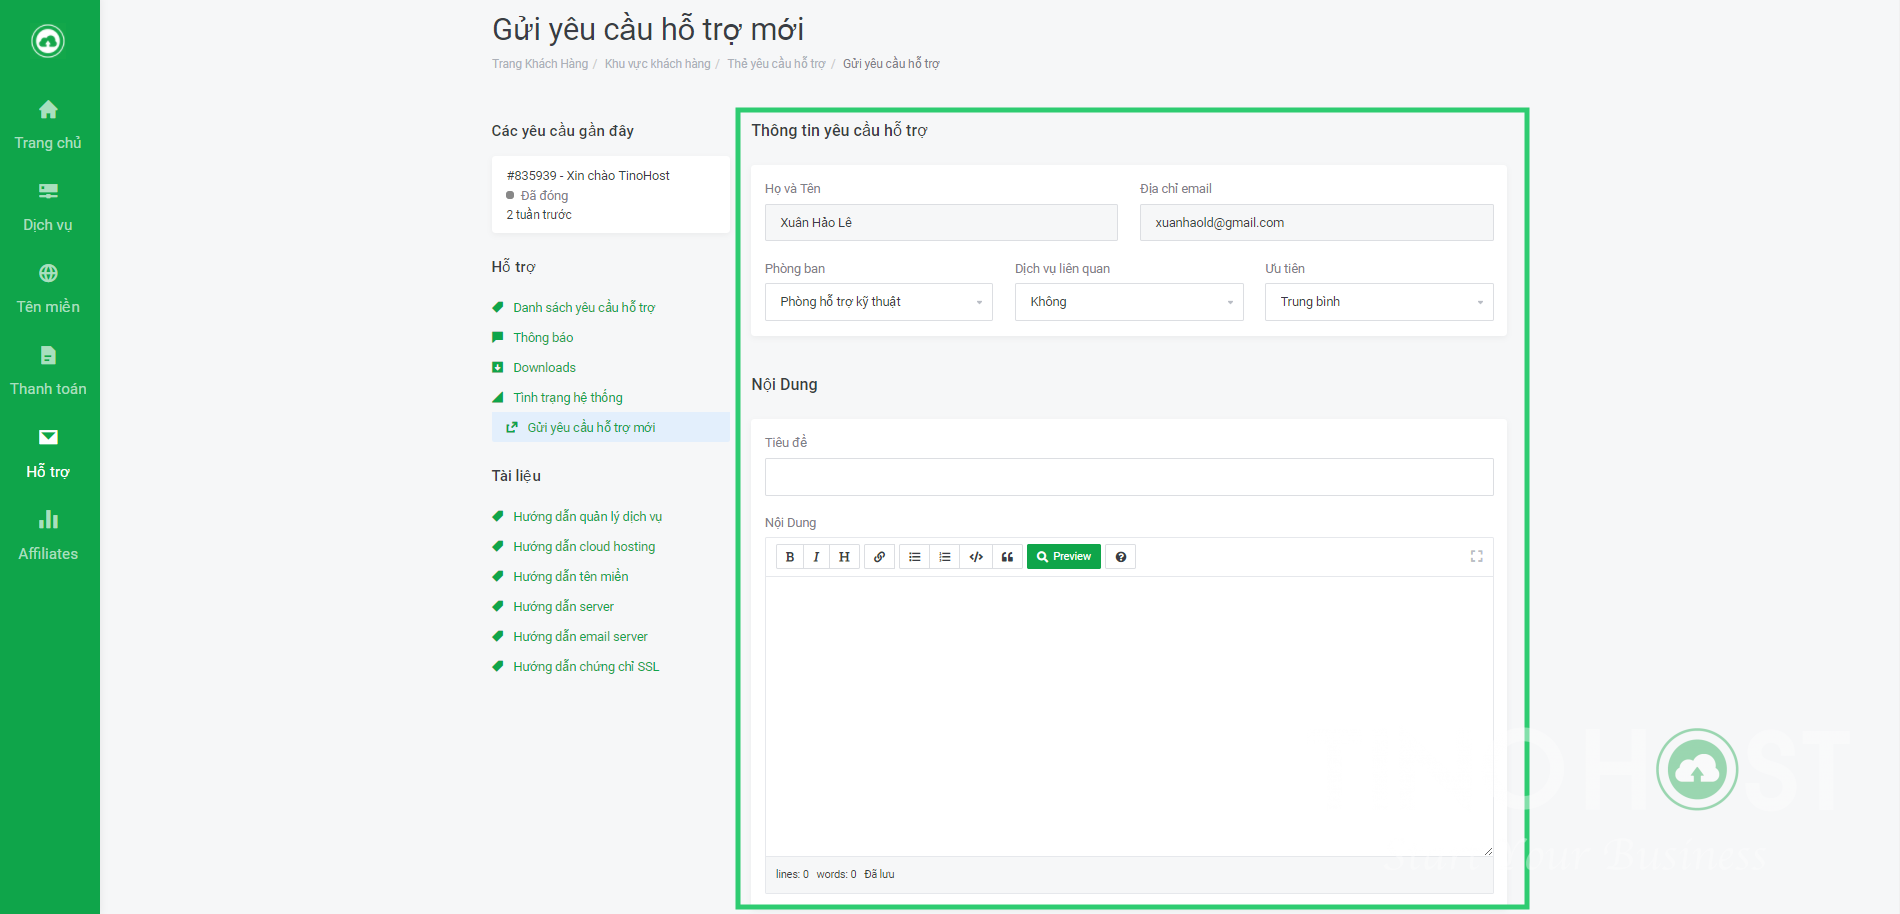The height and width of the screenshot is (914, 1900).
Task: Open Affiliates section in sidebar
Action: pos(48,535)
